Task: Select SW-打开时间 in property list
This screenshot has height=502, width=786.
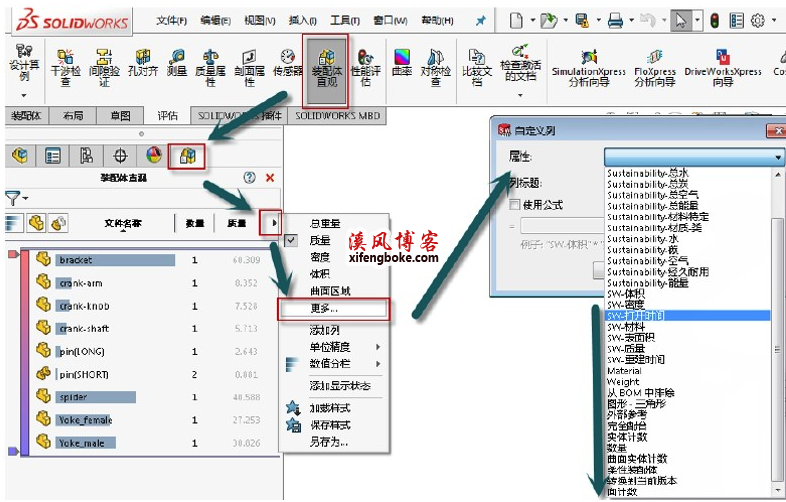Action: 688,316
